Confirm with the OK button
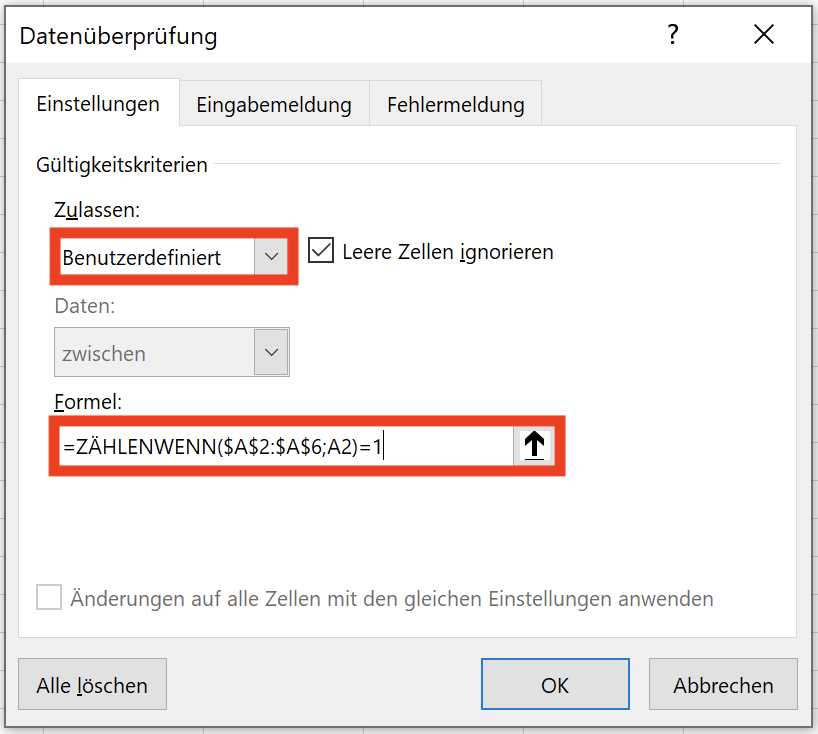 tap(555, 684)
